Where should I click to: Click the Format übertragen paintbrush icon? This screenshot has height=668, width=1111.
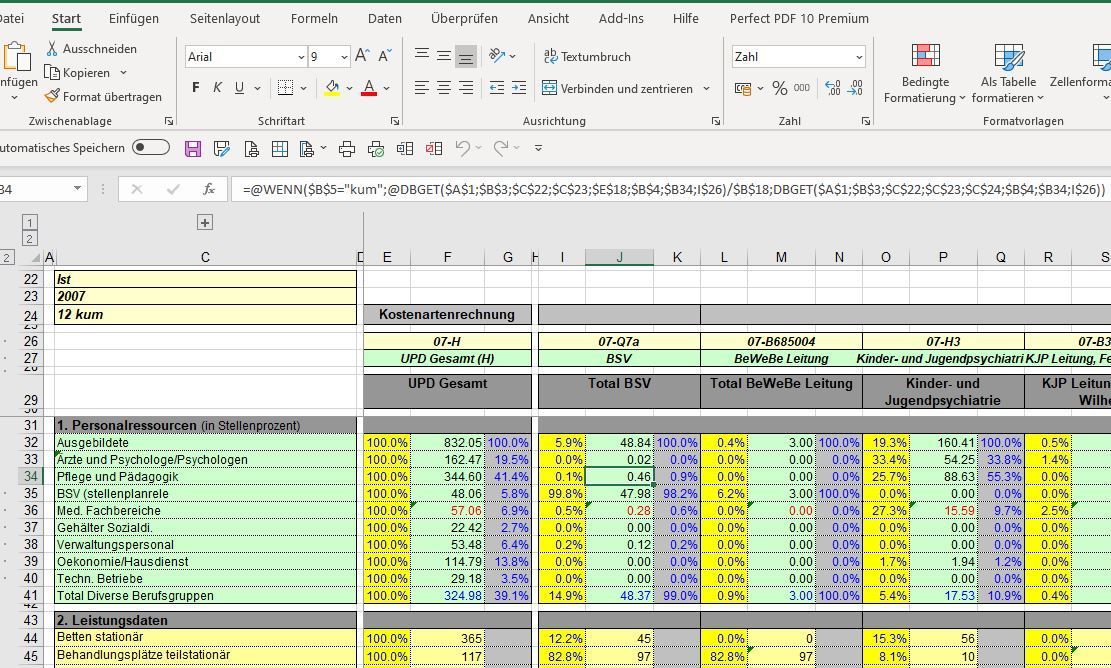coord(52,97)
